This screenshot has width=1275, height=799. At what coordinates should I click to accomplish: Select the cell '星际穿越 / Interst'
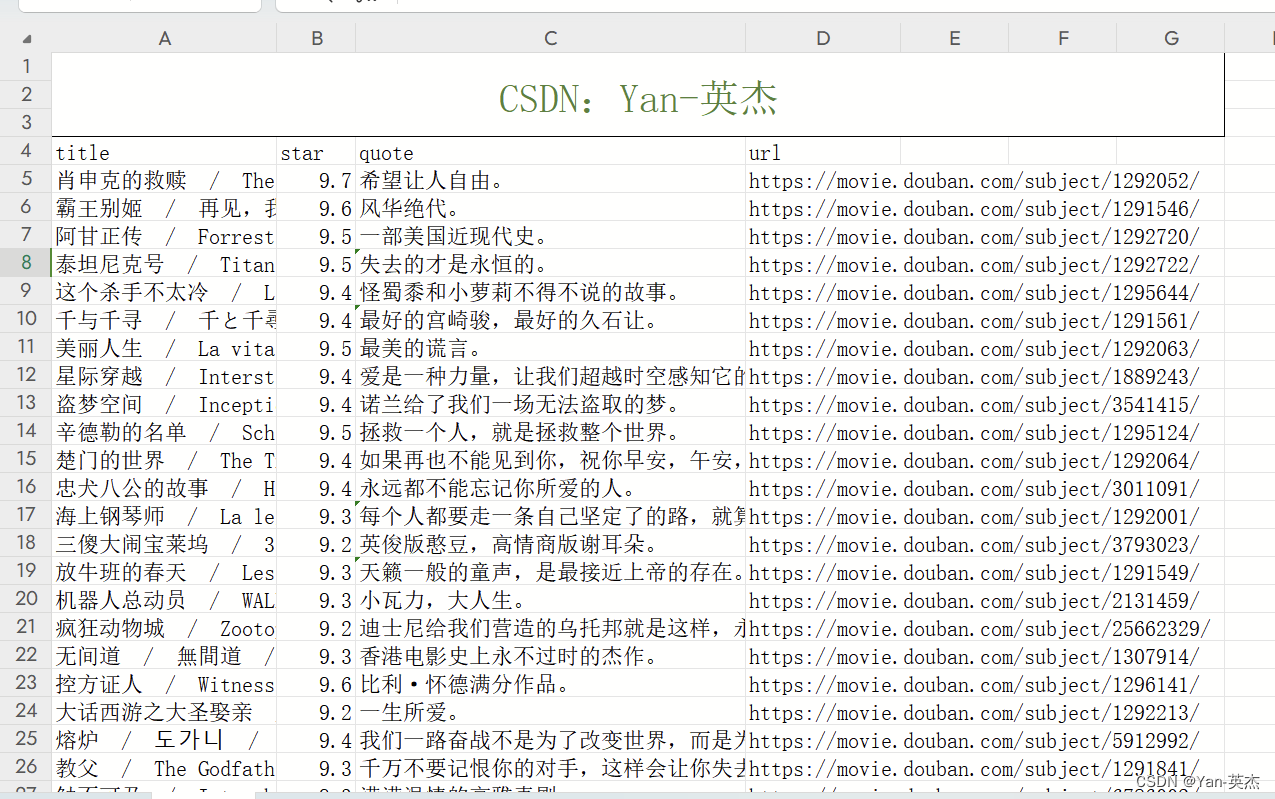point(165,377)
